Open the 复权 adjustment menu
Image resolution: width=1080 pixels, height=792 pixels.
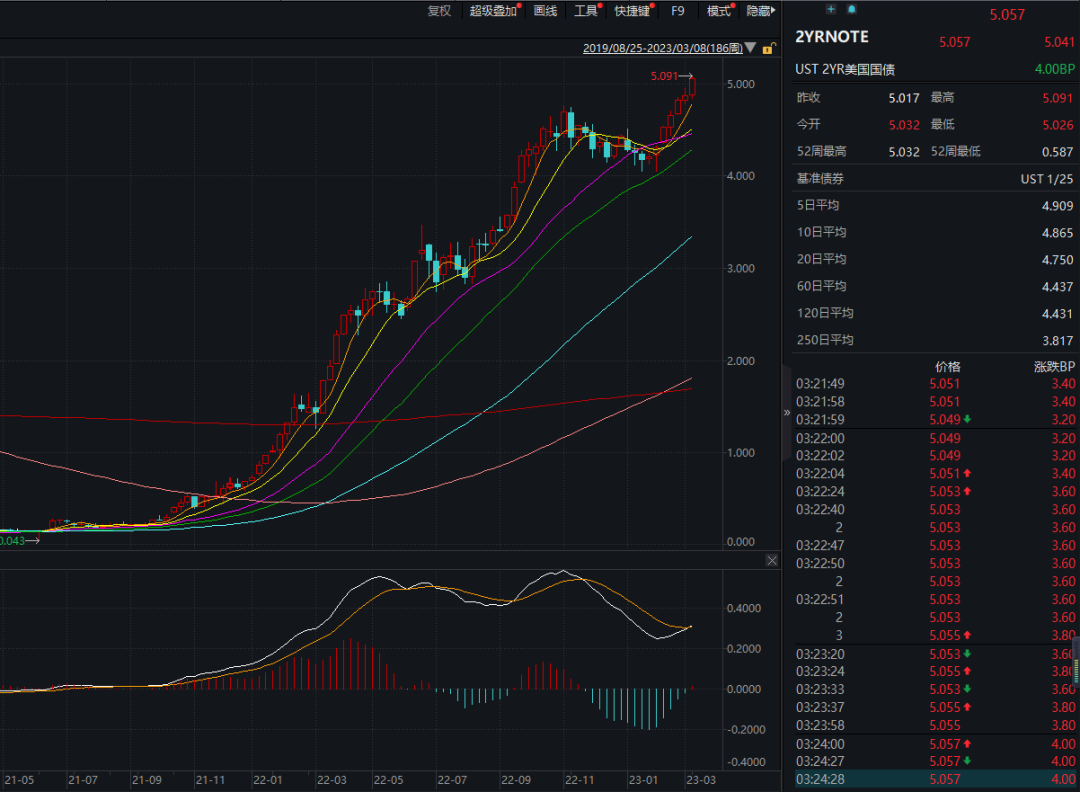click(439, 11)
